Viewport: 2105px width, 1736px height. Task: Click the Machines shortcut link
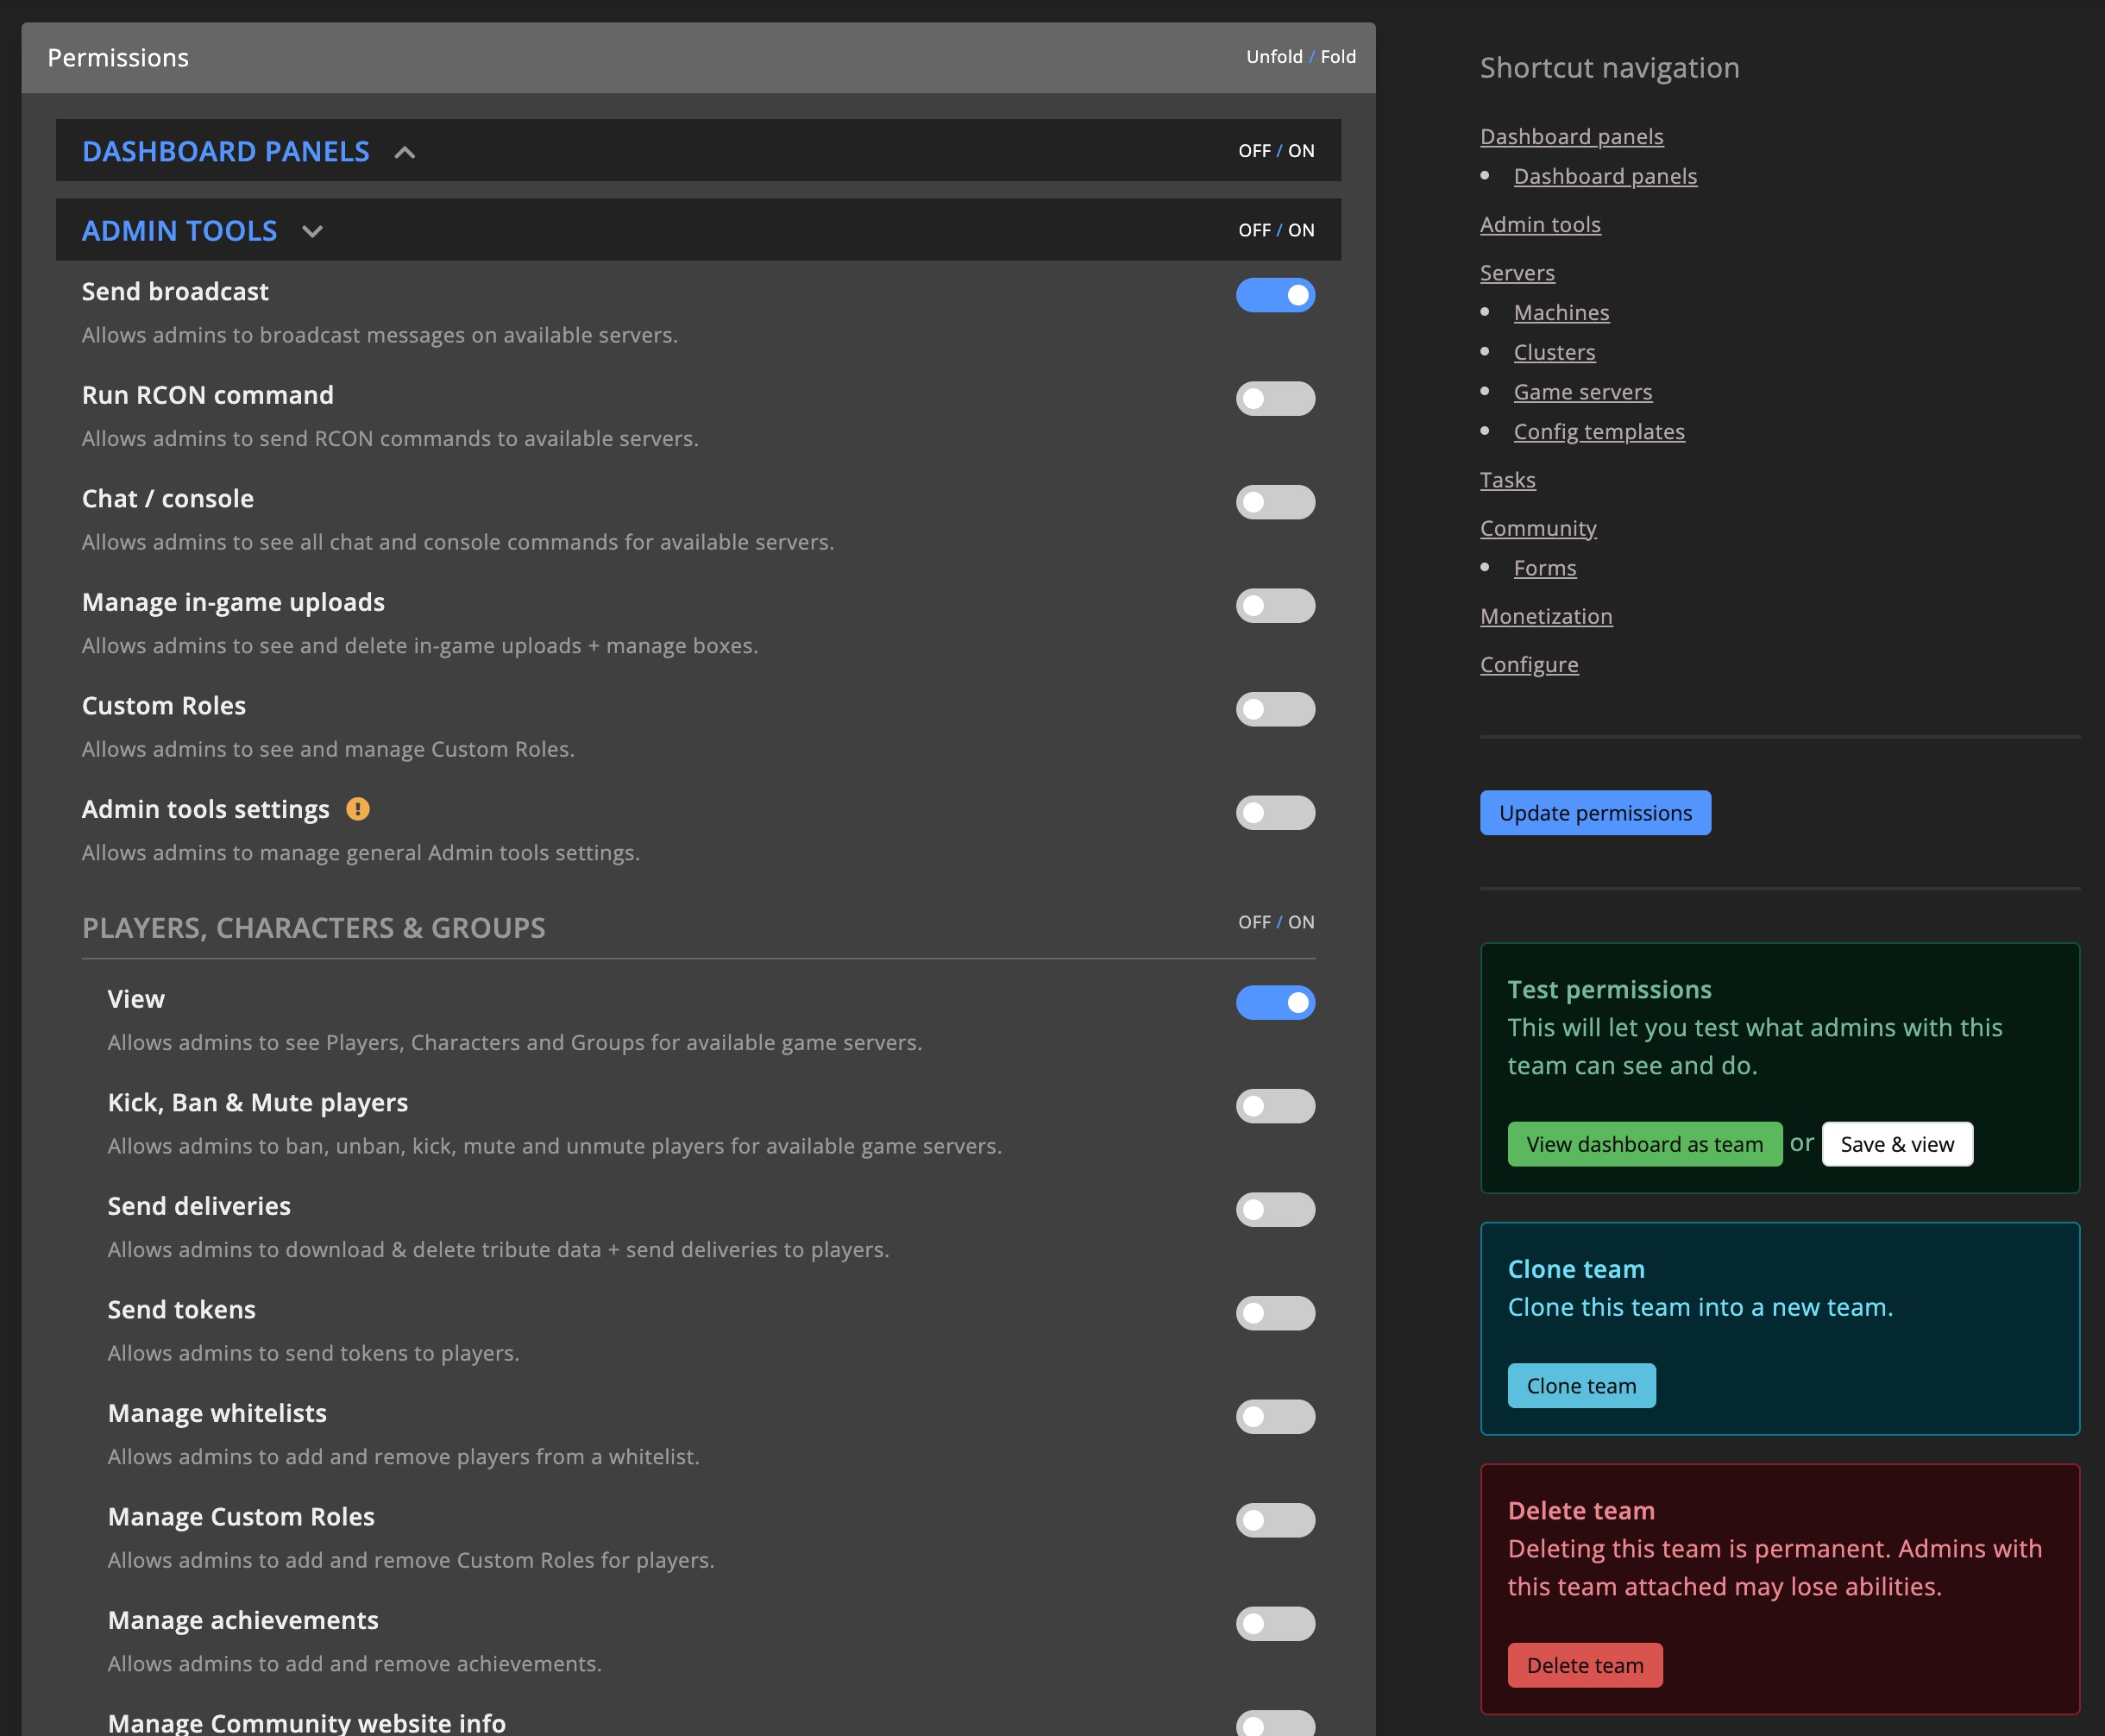(x=1561, y=310)
